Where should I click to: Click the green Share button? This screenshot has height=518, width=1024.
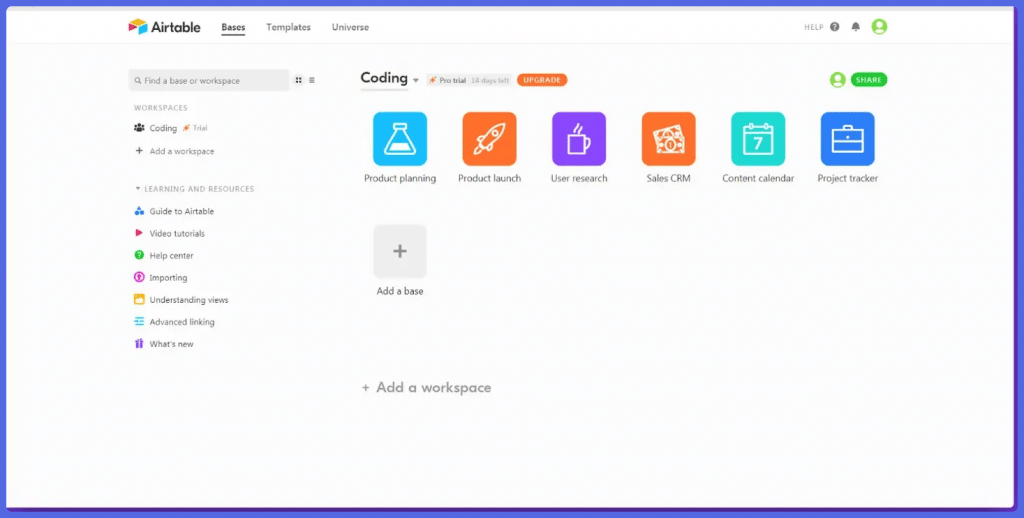coord(869,80)
